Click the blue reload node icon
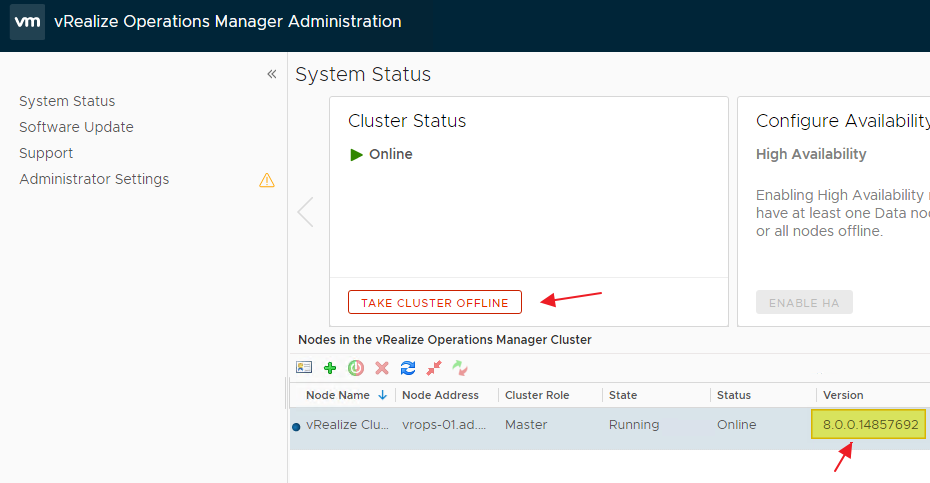The image size is (930, 483). coord(408,368)
